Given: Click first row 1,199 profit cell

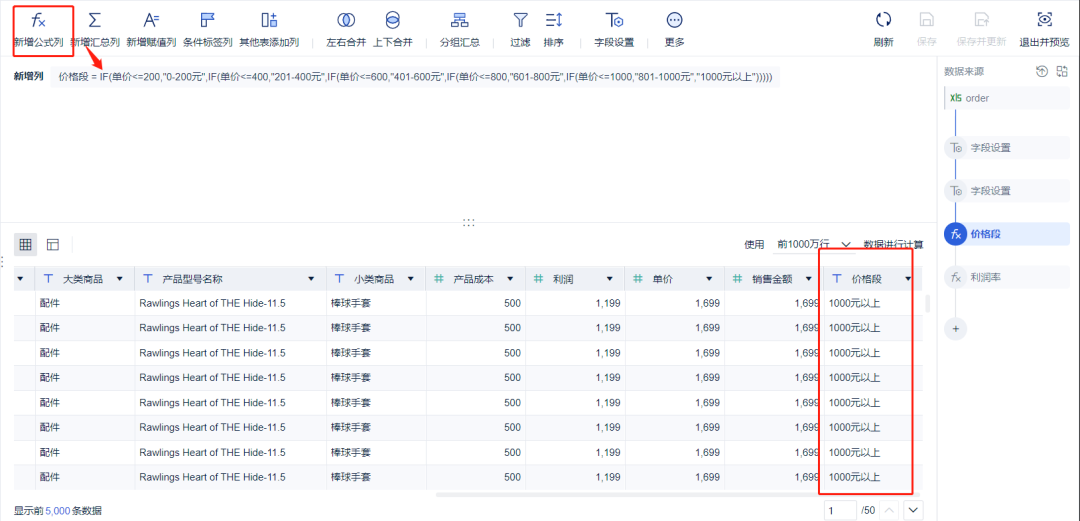Looking at the screenshot, I should [575, 303].
